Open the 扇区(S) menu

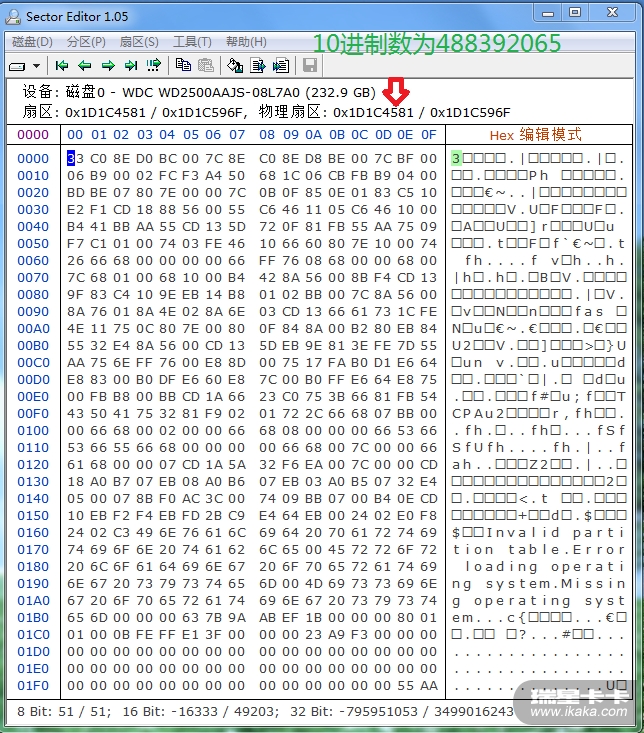tap(139, 42)
